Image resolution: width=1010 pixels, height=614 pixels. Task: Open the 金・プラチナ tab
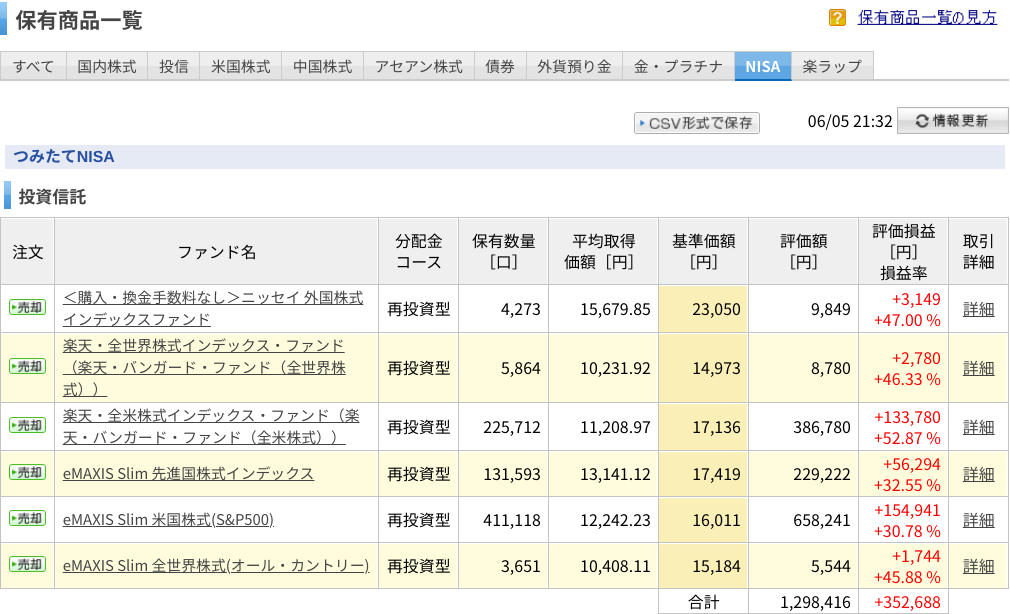678,66
